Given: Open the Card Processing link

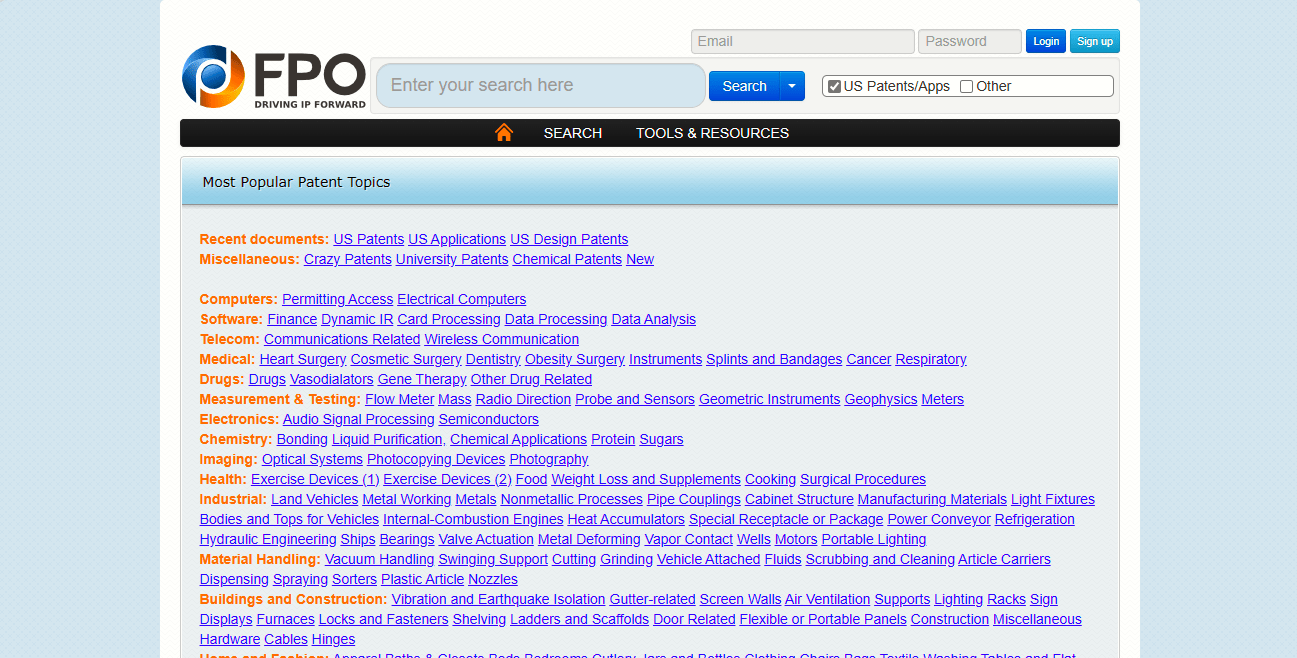Looking at the screenshot, I should coord(449,319).
